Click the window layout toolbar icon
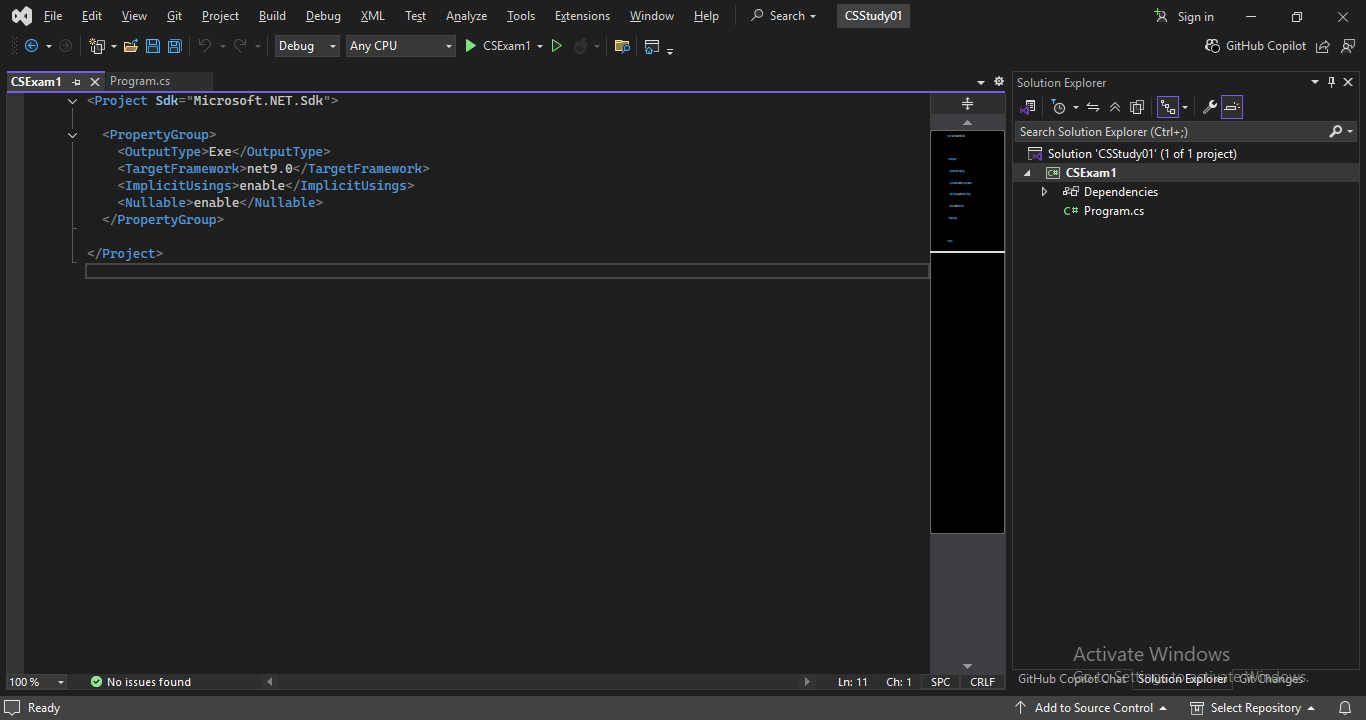This screenshot has width=1366, height=720. [x=652, y=46]
